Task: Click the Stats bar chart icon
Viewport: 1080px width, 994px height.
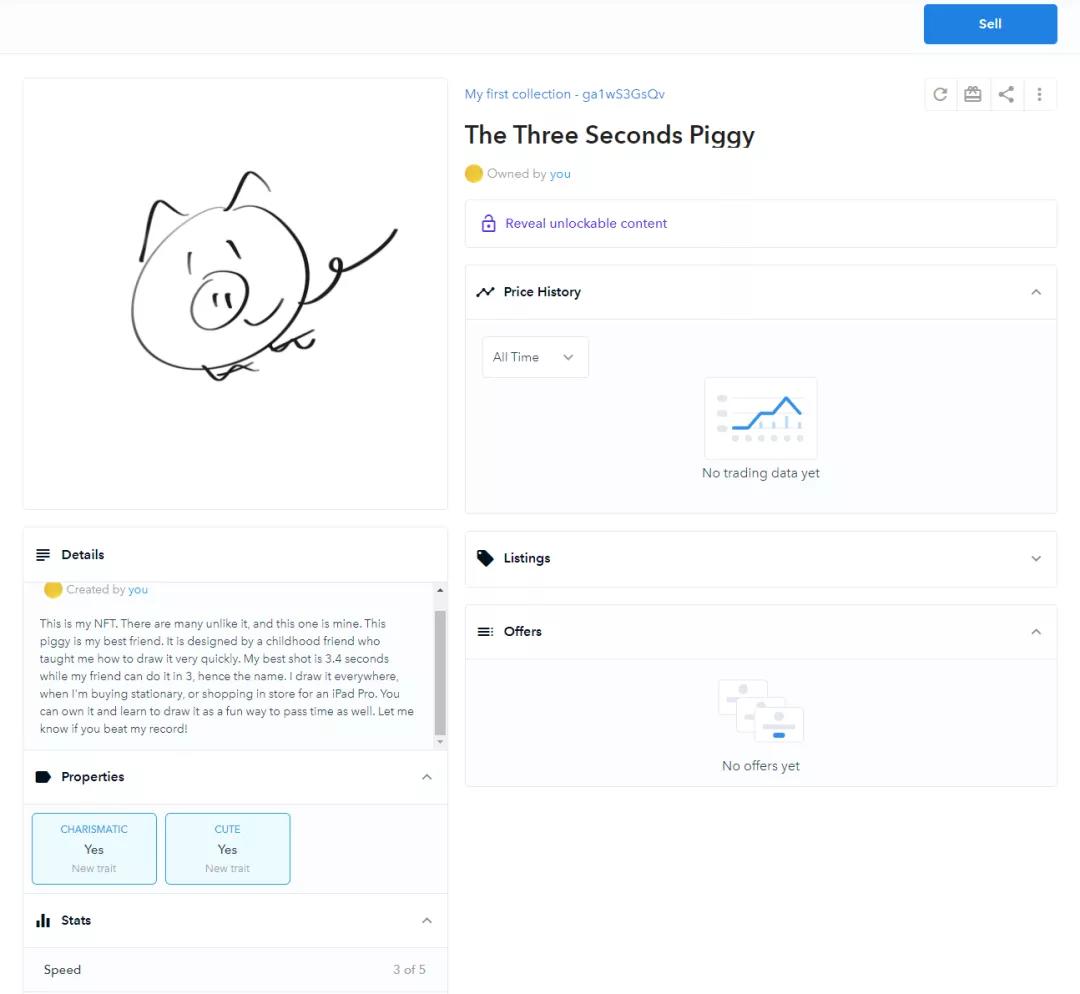Action: point(43,920)
